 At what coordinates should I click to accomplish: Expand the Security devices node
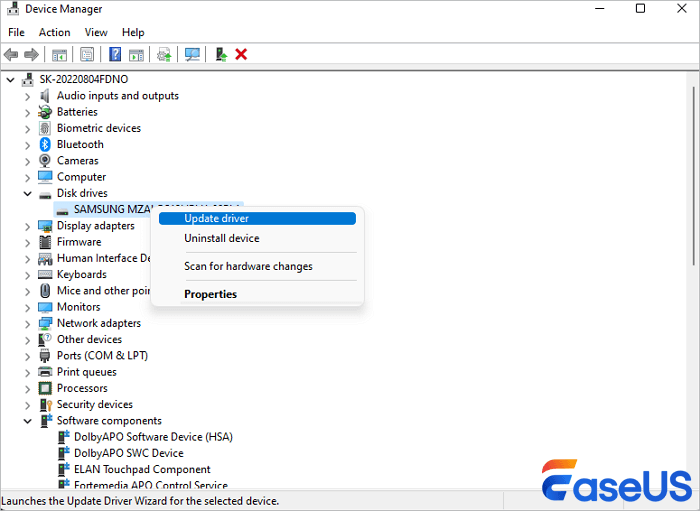[x=28, y=405]
